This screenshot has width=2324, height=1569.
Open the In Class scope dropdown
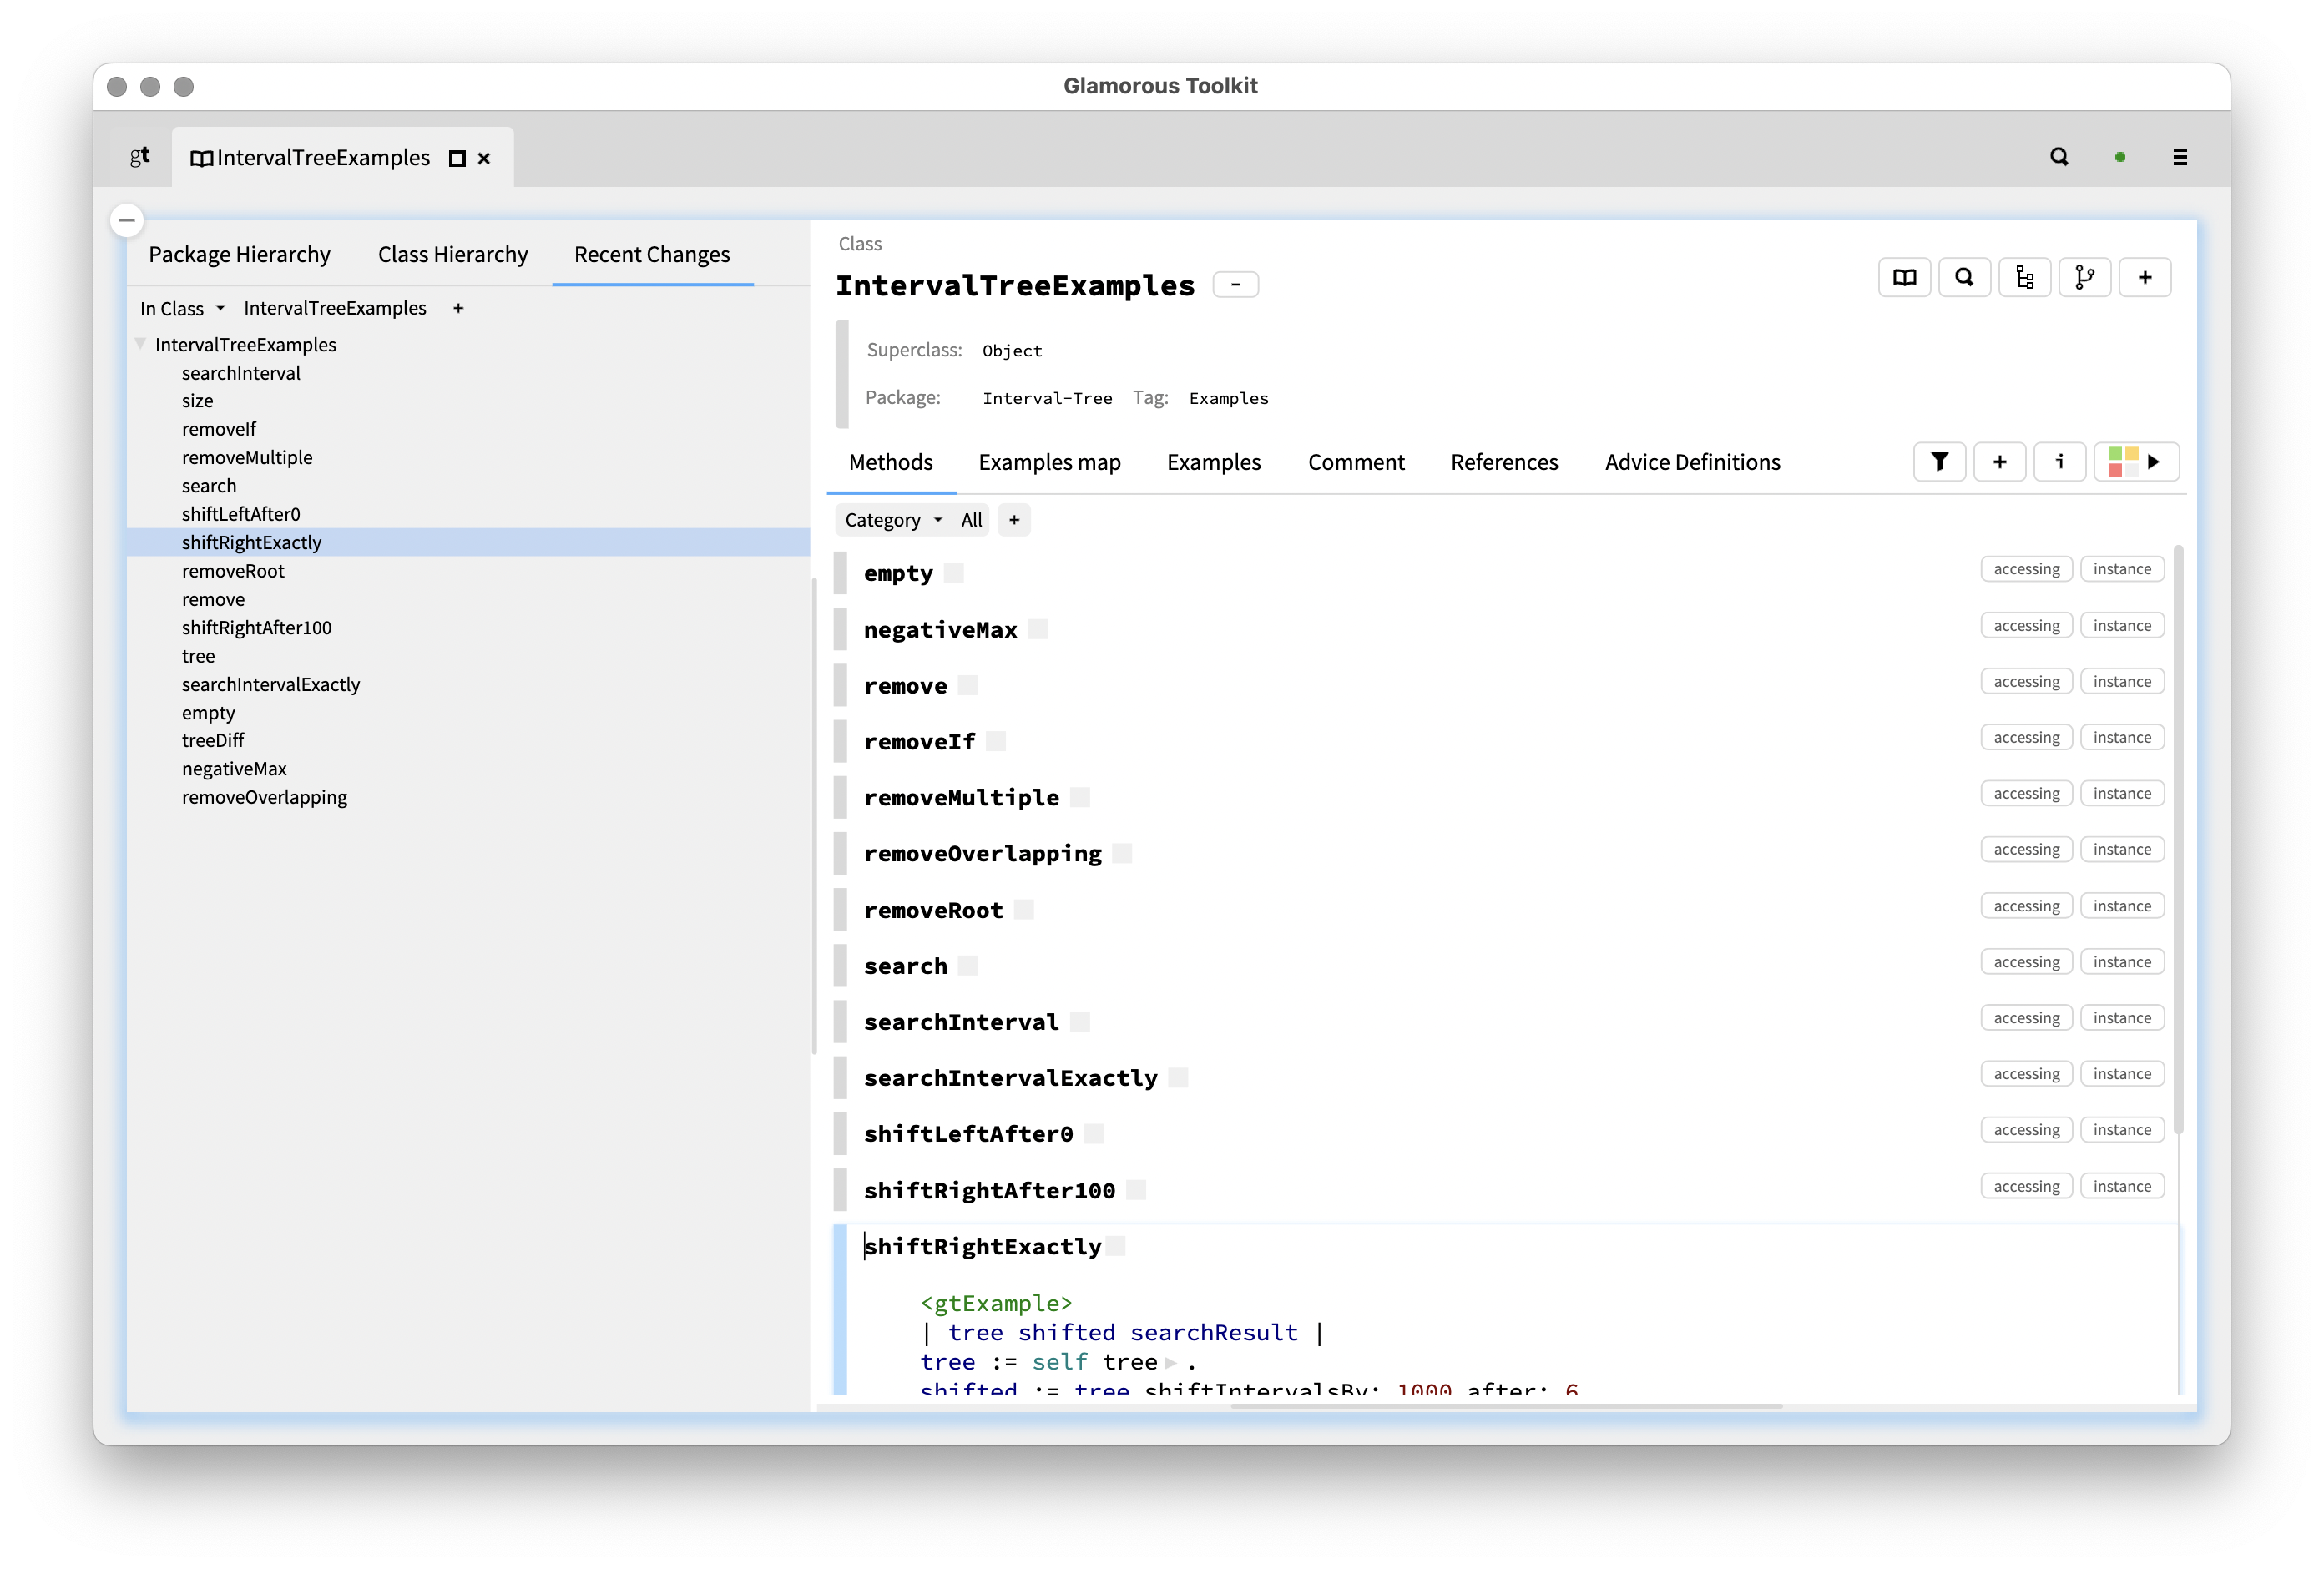click(x=181, y=308)
